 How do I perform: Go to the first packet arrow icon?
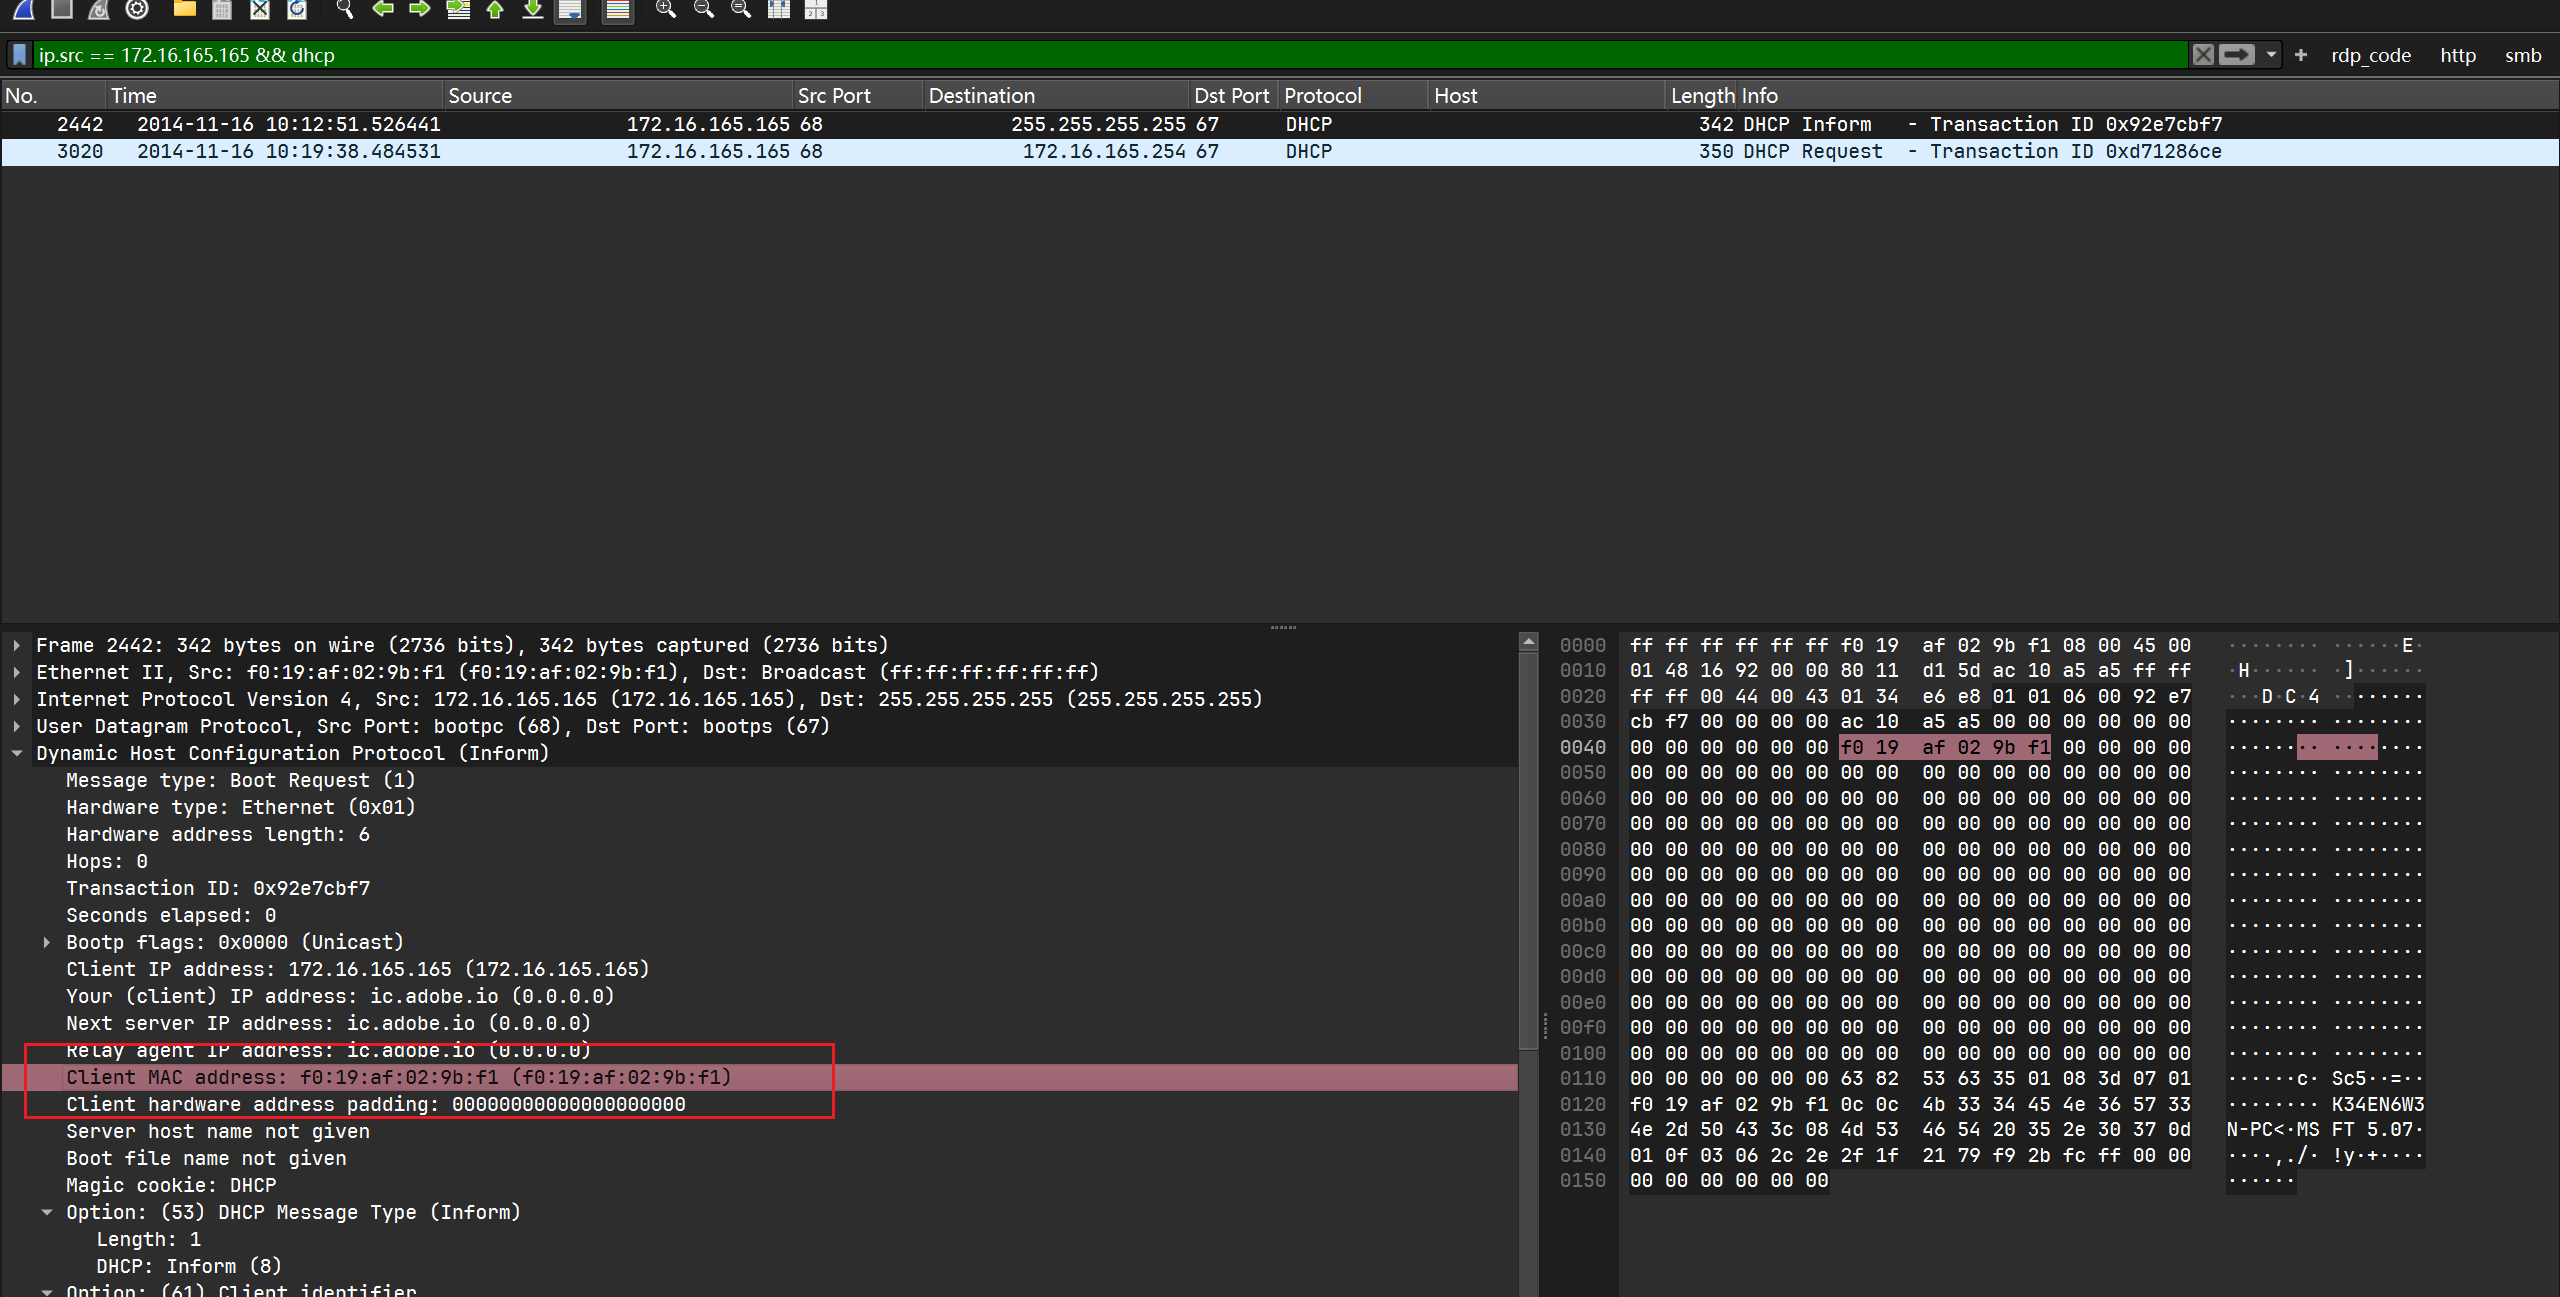pos(495,10)
